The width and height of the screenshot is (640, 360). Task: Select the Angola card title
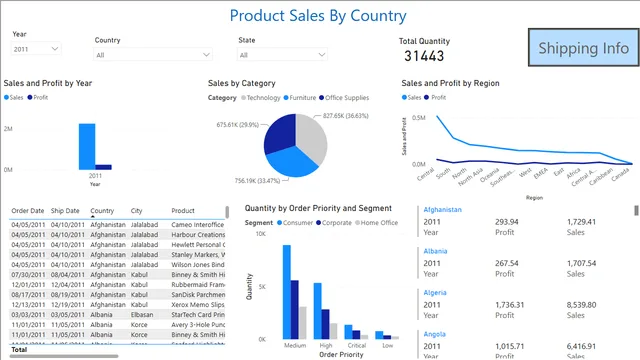click(434, 334)
